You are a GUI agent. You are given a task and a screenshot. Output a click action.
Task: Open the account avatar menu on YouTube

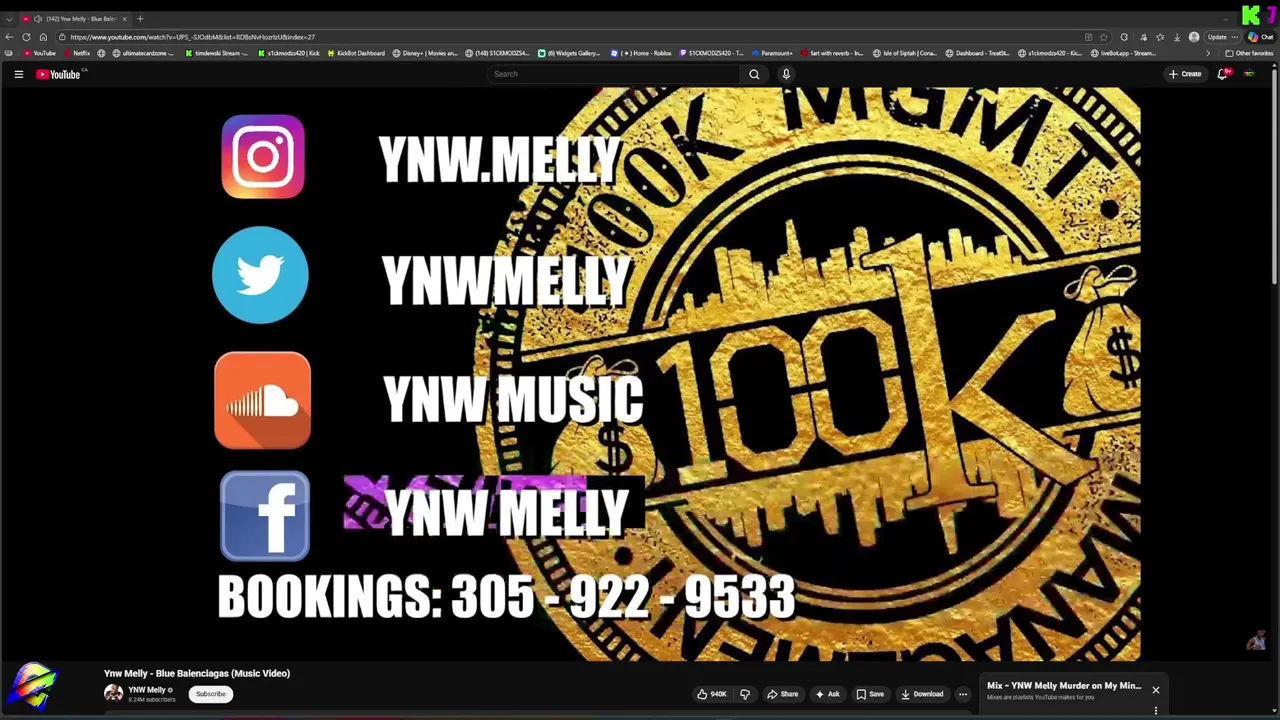coord(1249,74)
